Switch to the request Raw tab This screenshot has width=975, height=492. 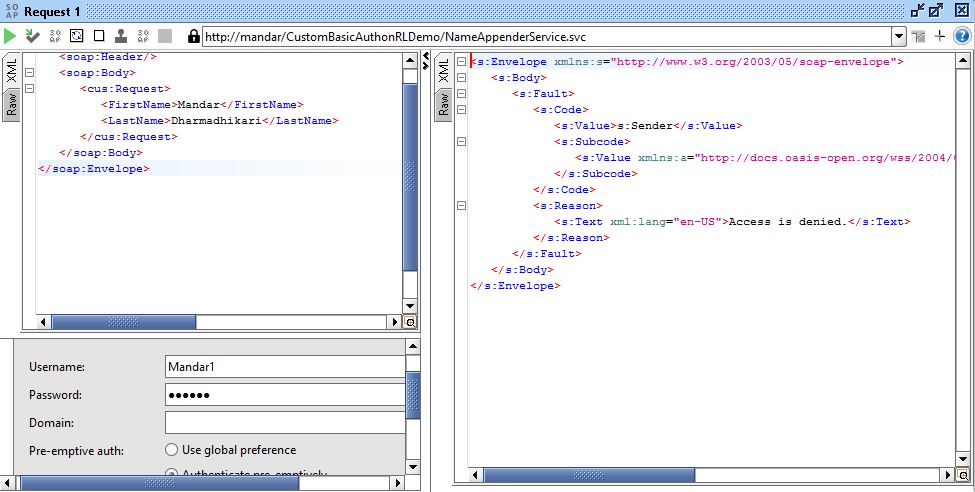[12, 104]
